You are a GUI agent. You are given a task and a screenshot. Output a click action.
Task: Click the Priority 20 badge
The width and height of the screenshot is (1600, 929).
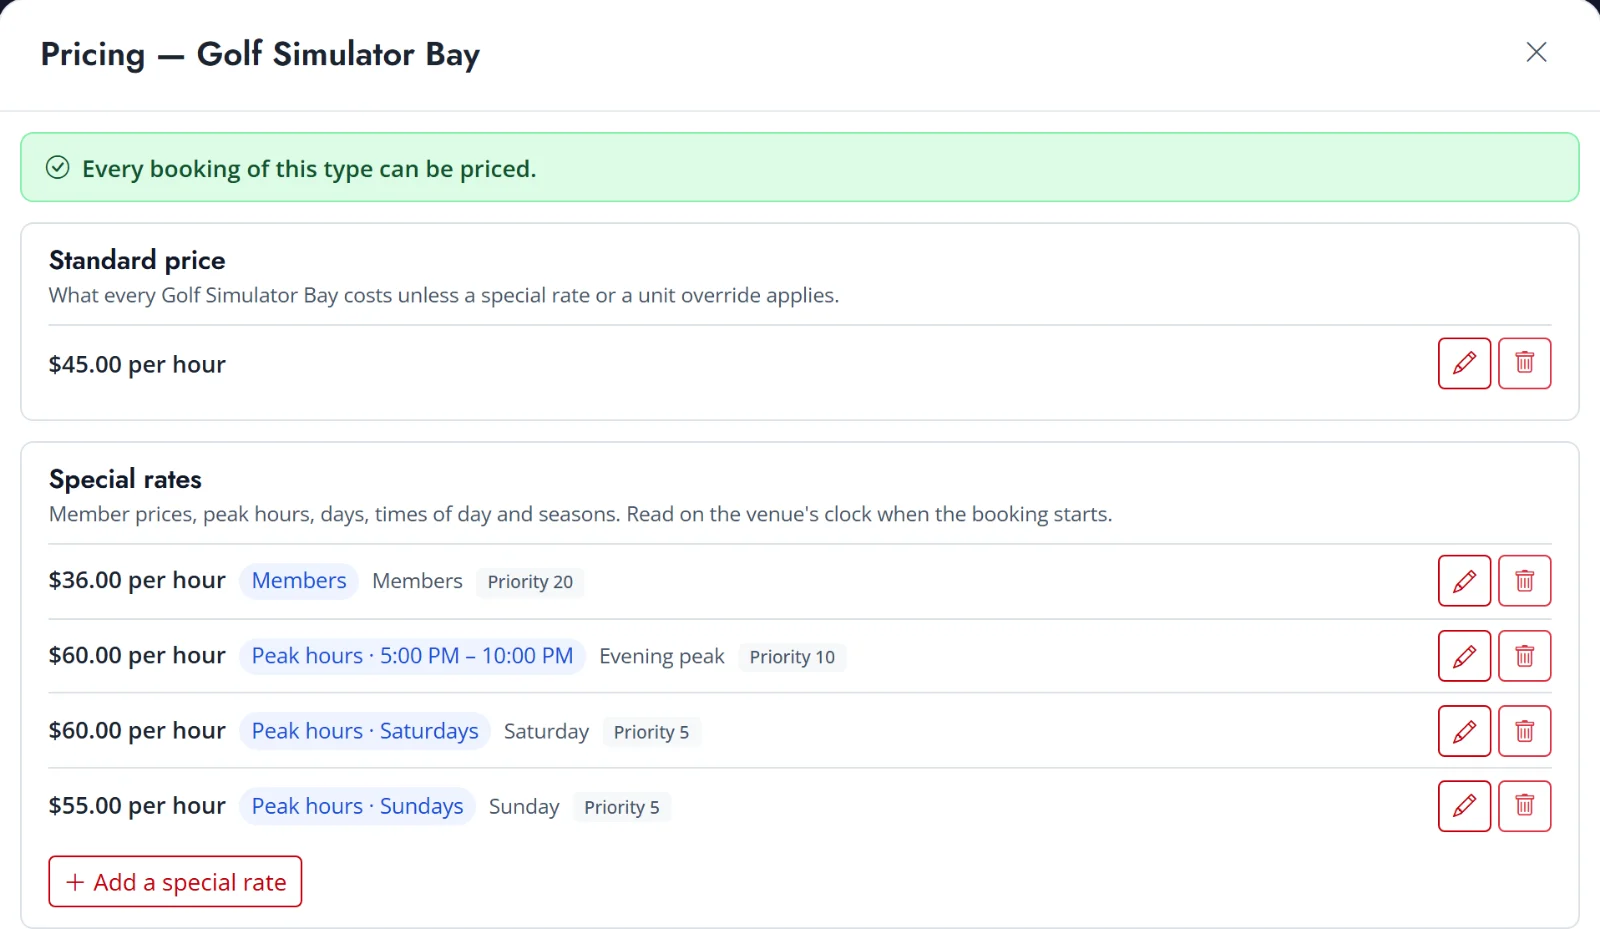click(x=530, y=582)
